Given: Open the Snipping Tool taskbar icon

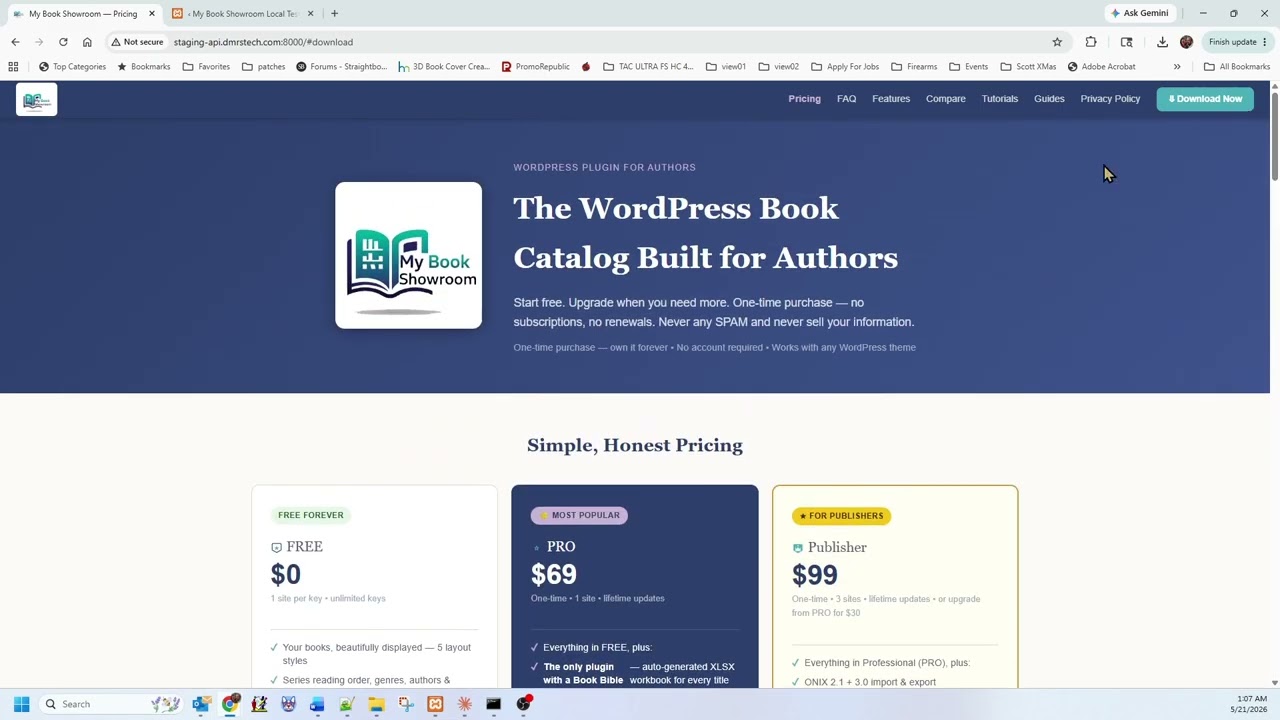Looking at the screenshot, I should point(406,704).
